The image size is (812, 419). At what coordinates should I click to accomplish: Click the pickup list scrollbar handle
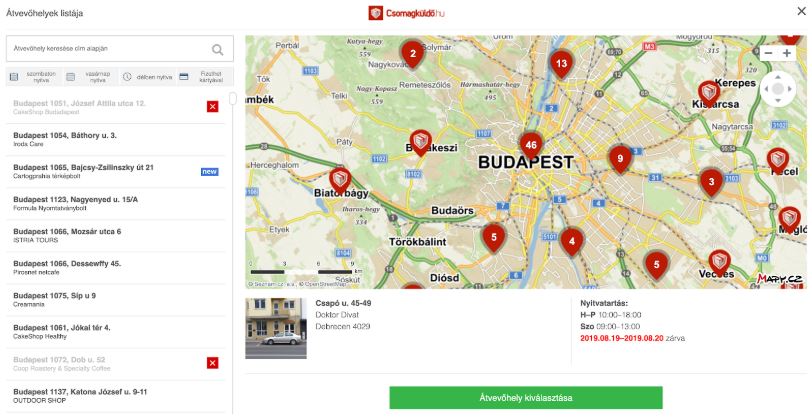(233, 98)
